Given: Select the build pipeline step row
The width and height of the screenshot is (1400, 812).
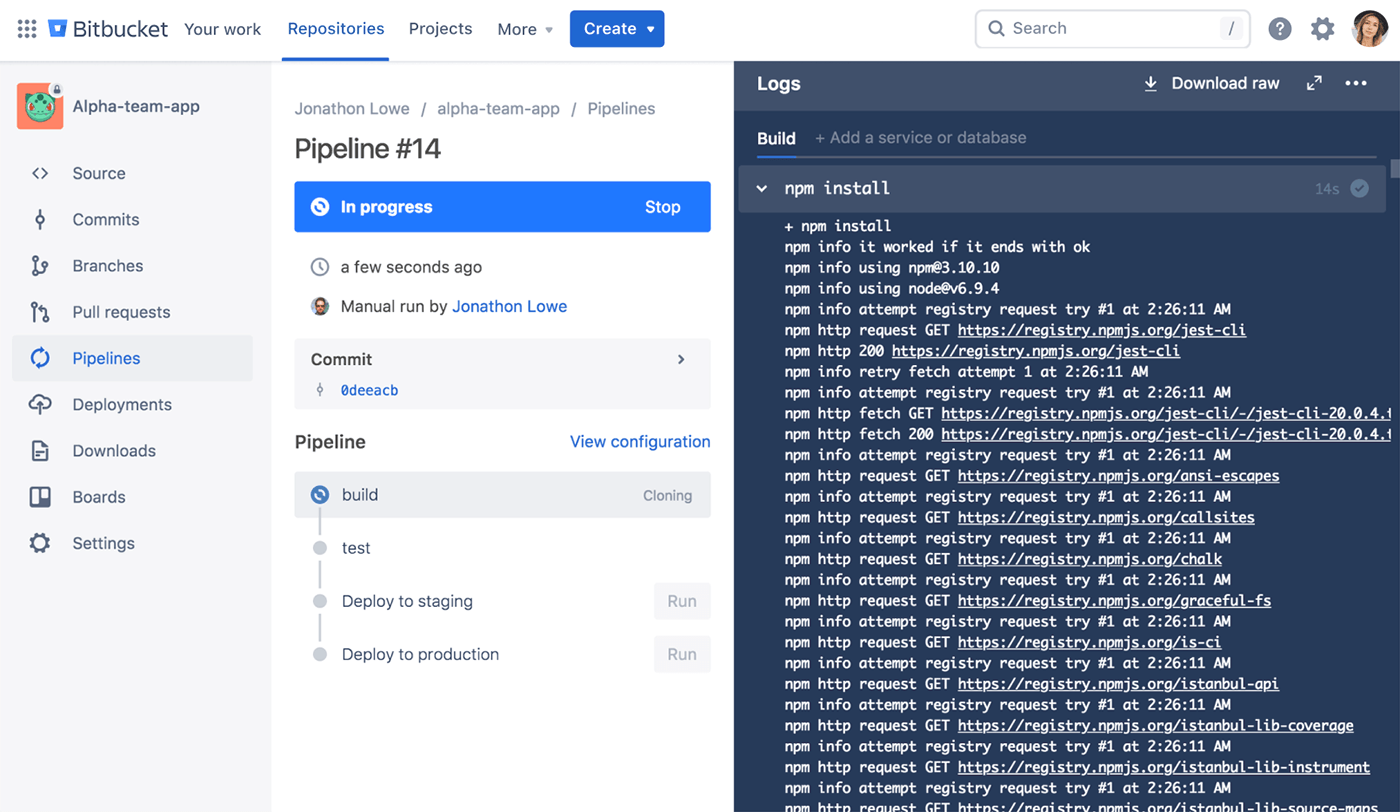Looking at the screenshot, I should [502, 495].
